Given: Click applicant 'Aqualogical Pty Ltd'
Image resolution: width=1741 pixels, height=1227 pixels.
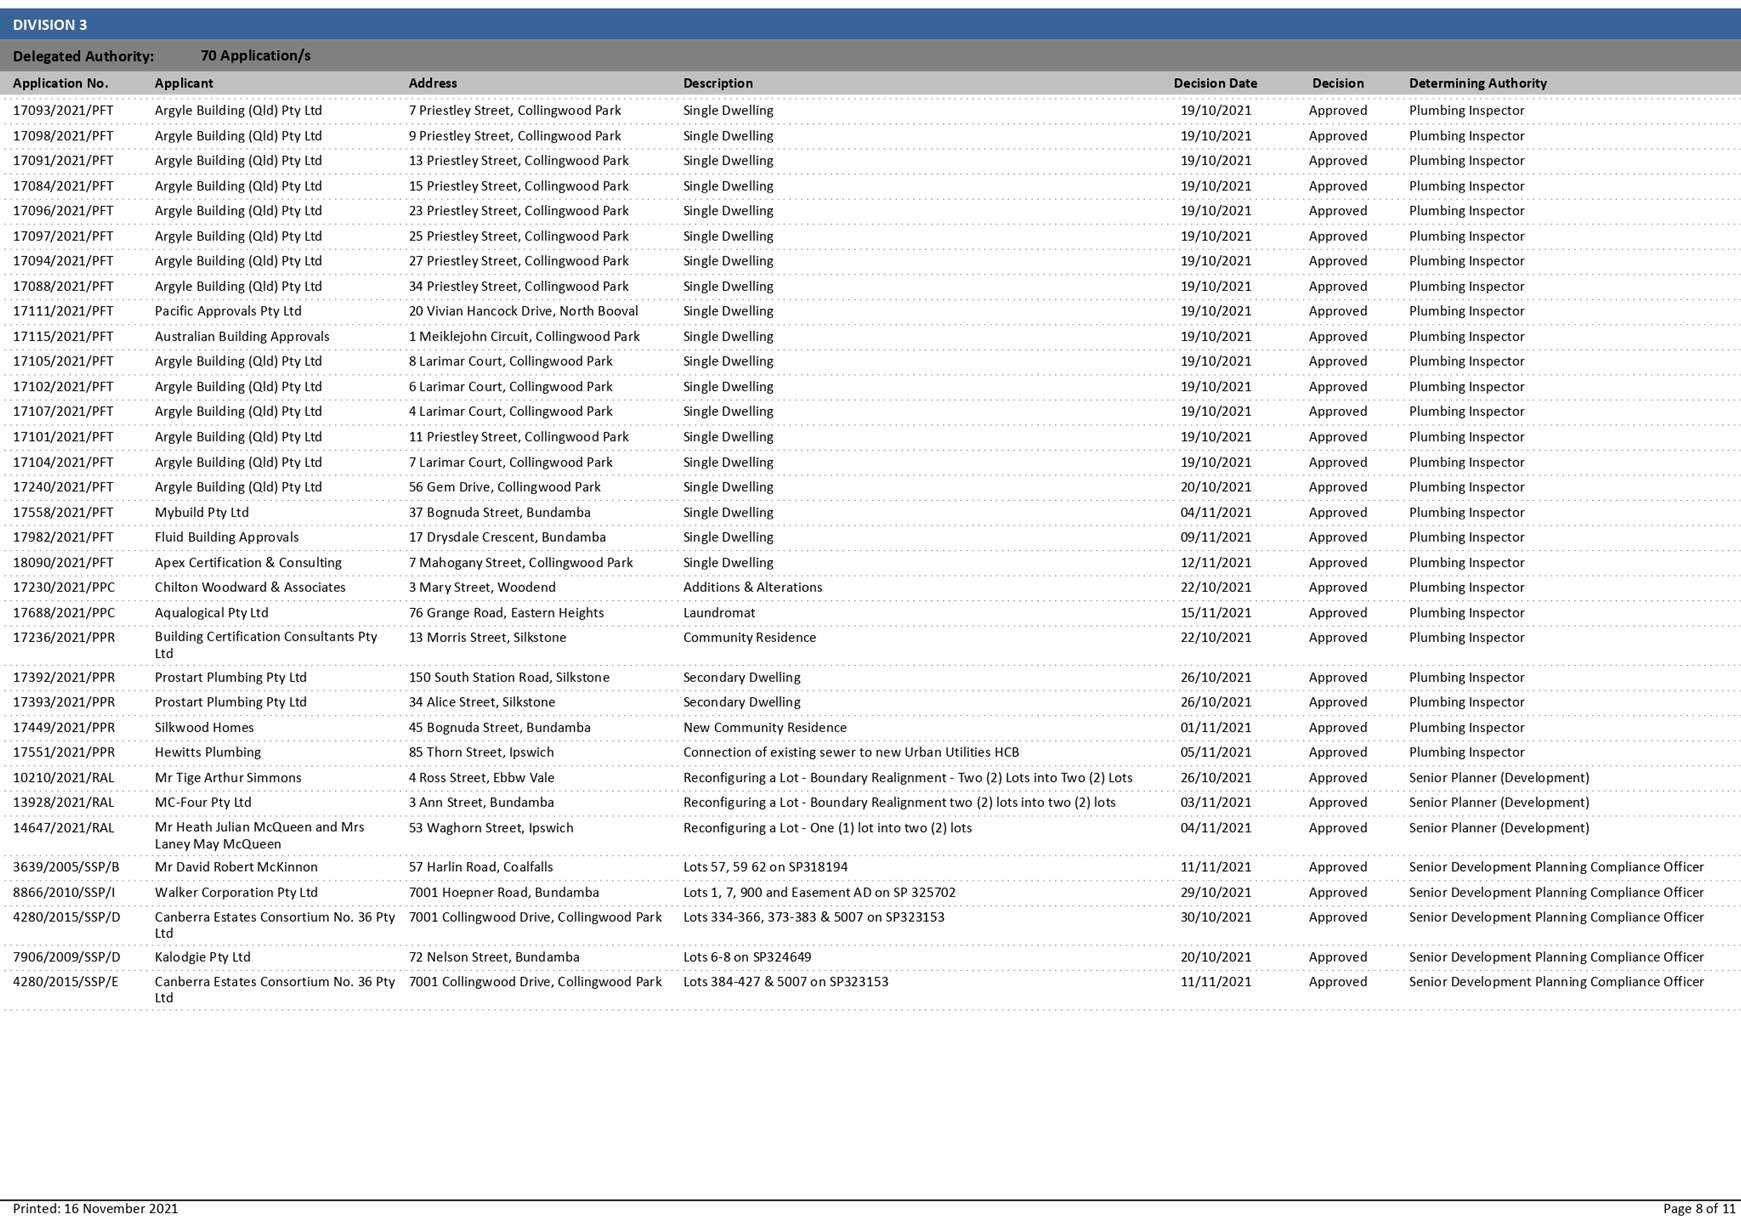Looking at the screenshot, I should point(211,613).
